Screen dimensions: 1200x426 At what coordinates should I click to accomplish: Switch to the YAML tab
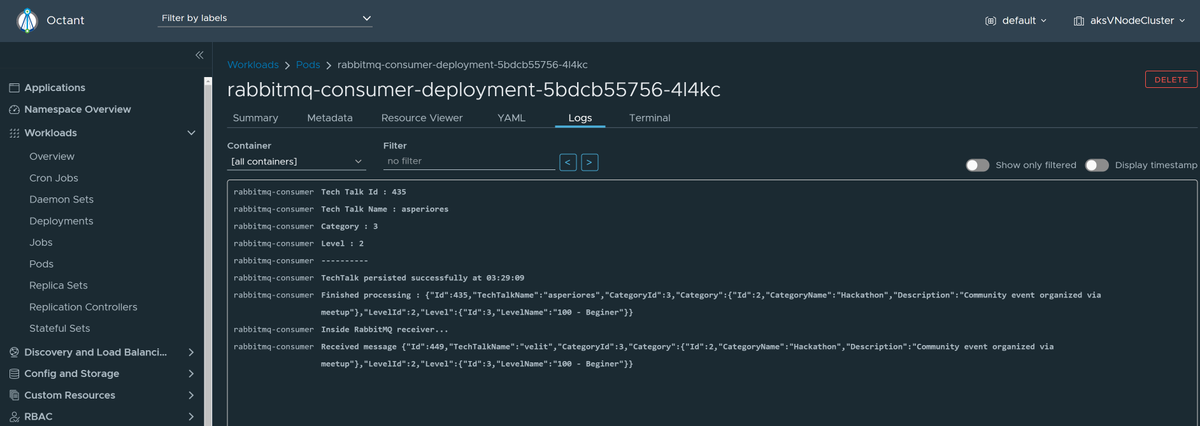(x=511, y=118)
